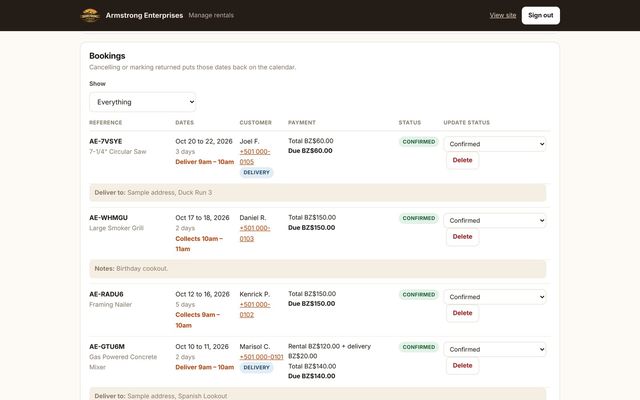Delete the Large Smoker Grill booking

pyautogui.click(x=462, y=237)
